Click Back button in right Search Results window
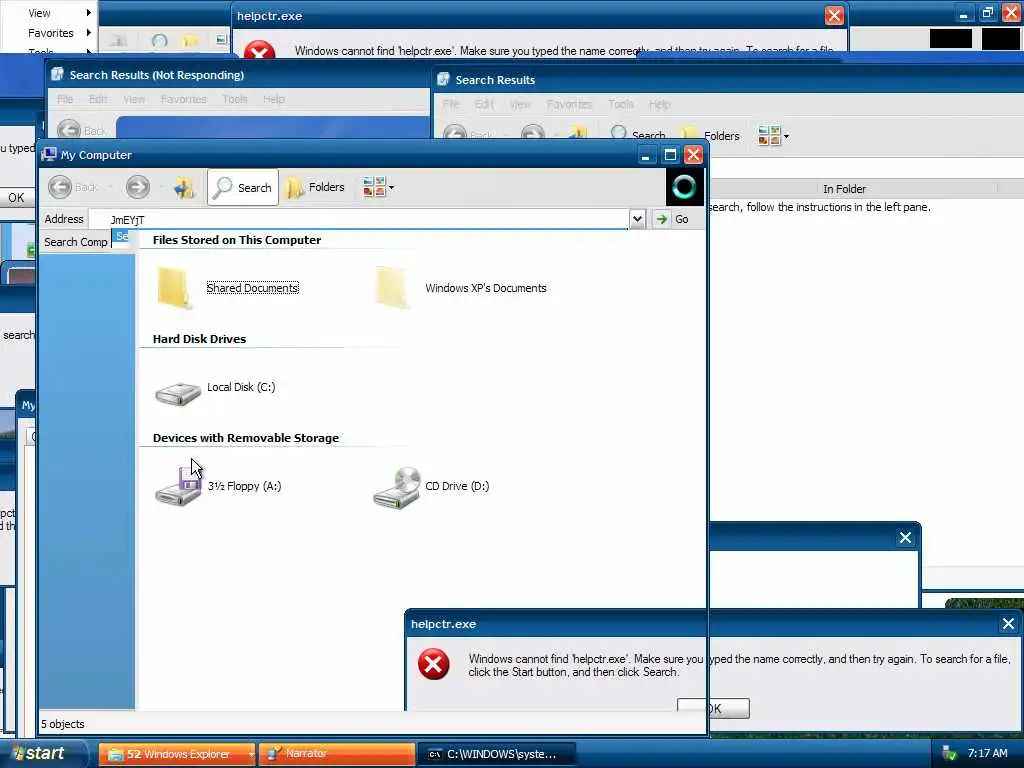 [x=468, y=135]
